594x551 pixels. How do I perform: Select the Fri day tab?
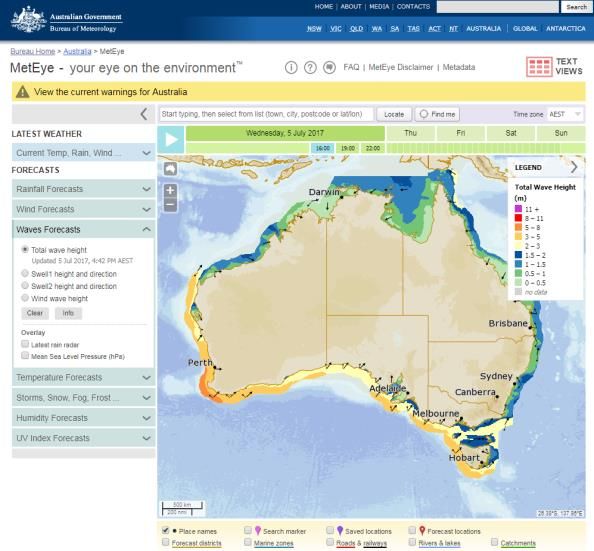tap(461, 133)
